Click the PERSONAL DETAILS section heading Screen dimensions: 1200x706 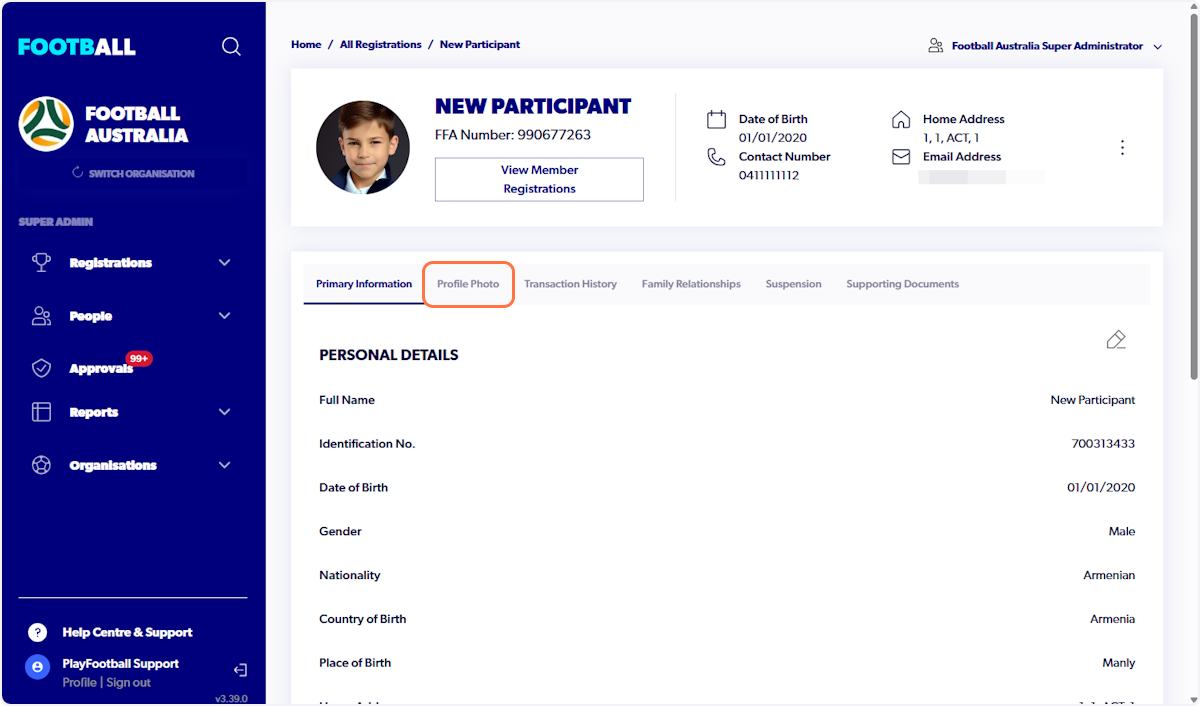(389, 355)
